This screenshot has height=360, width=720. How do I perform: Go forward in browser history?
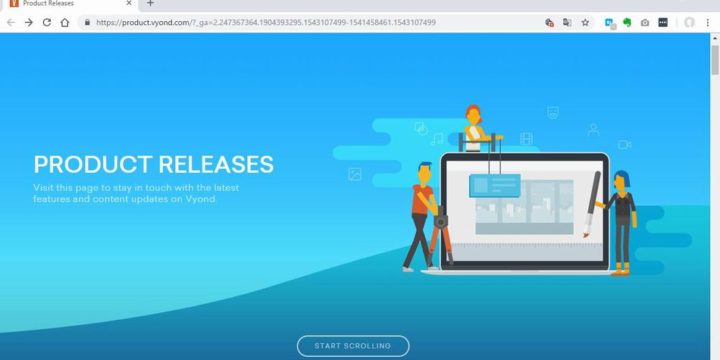[29, 22]
